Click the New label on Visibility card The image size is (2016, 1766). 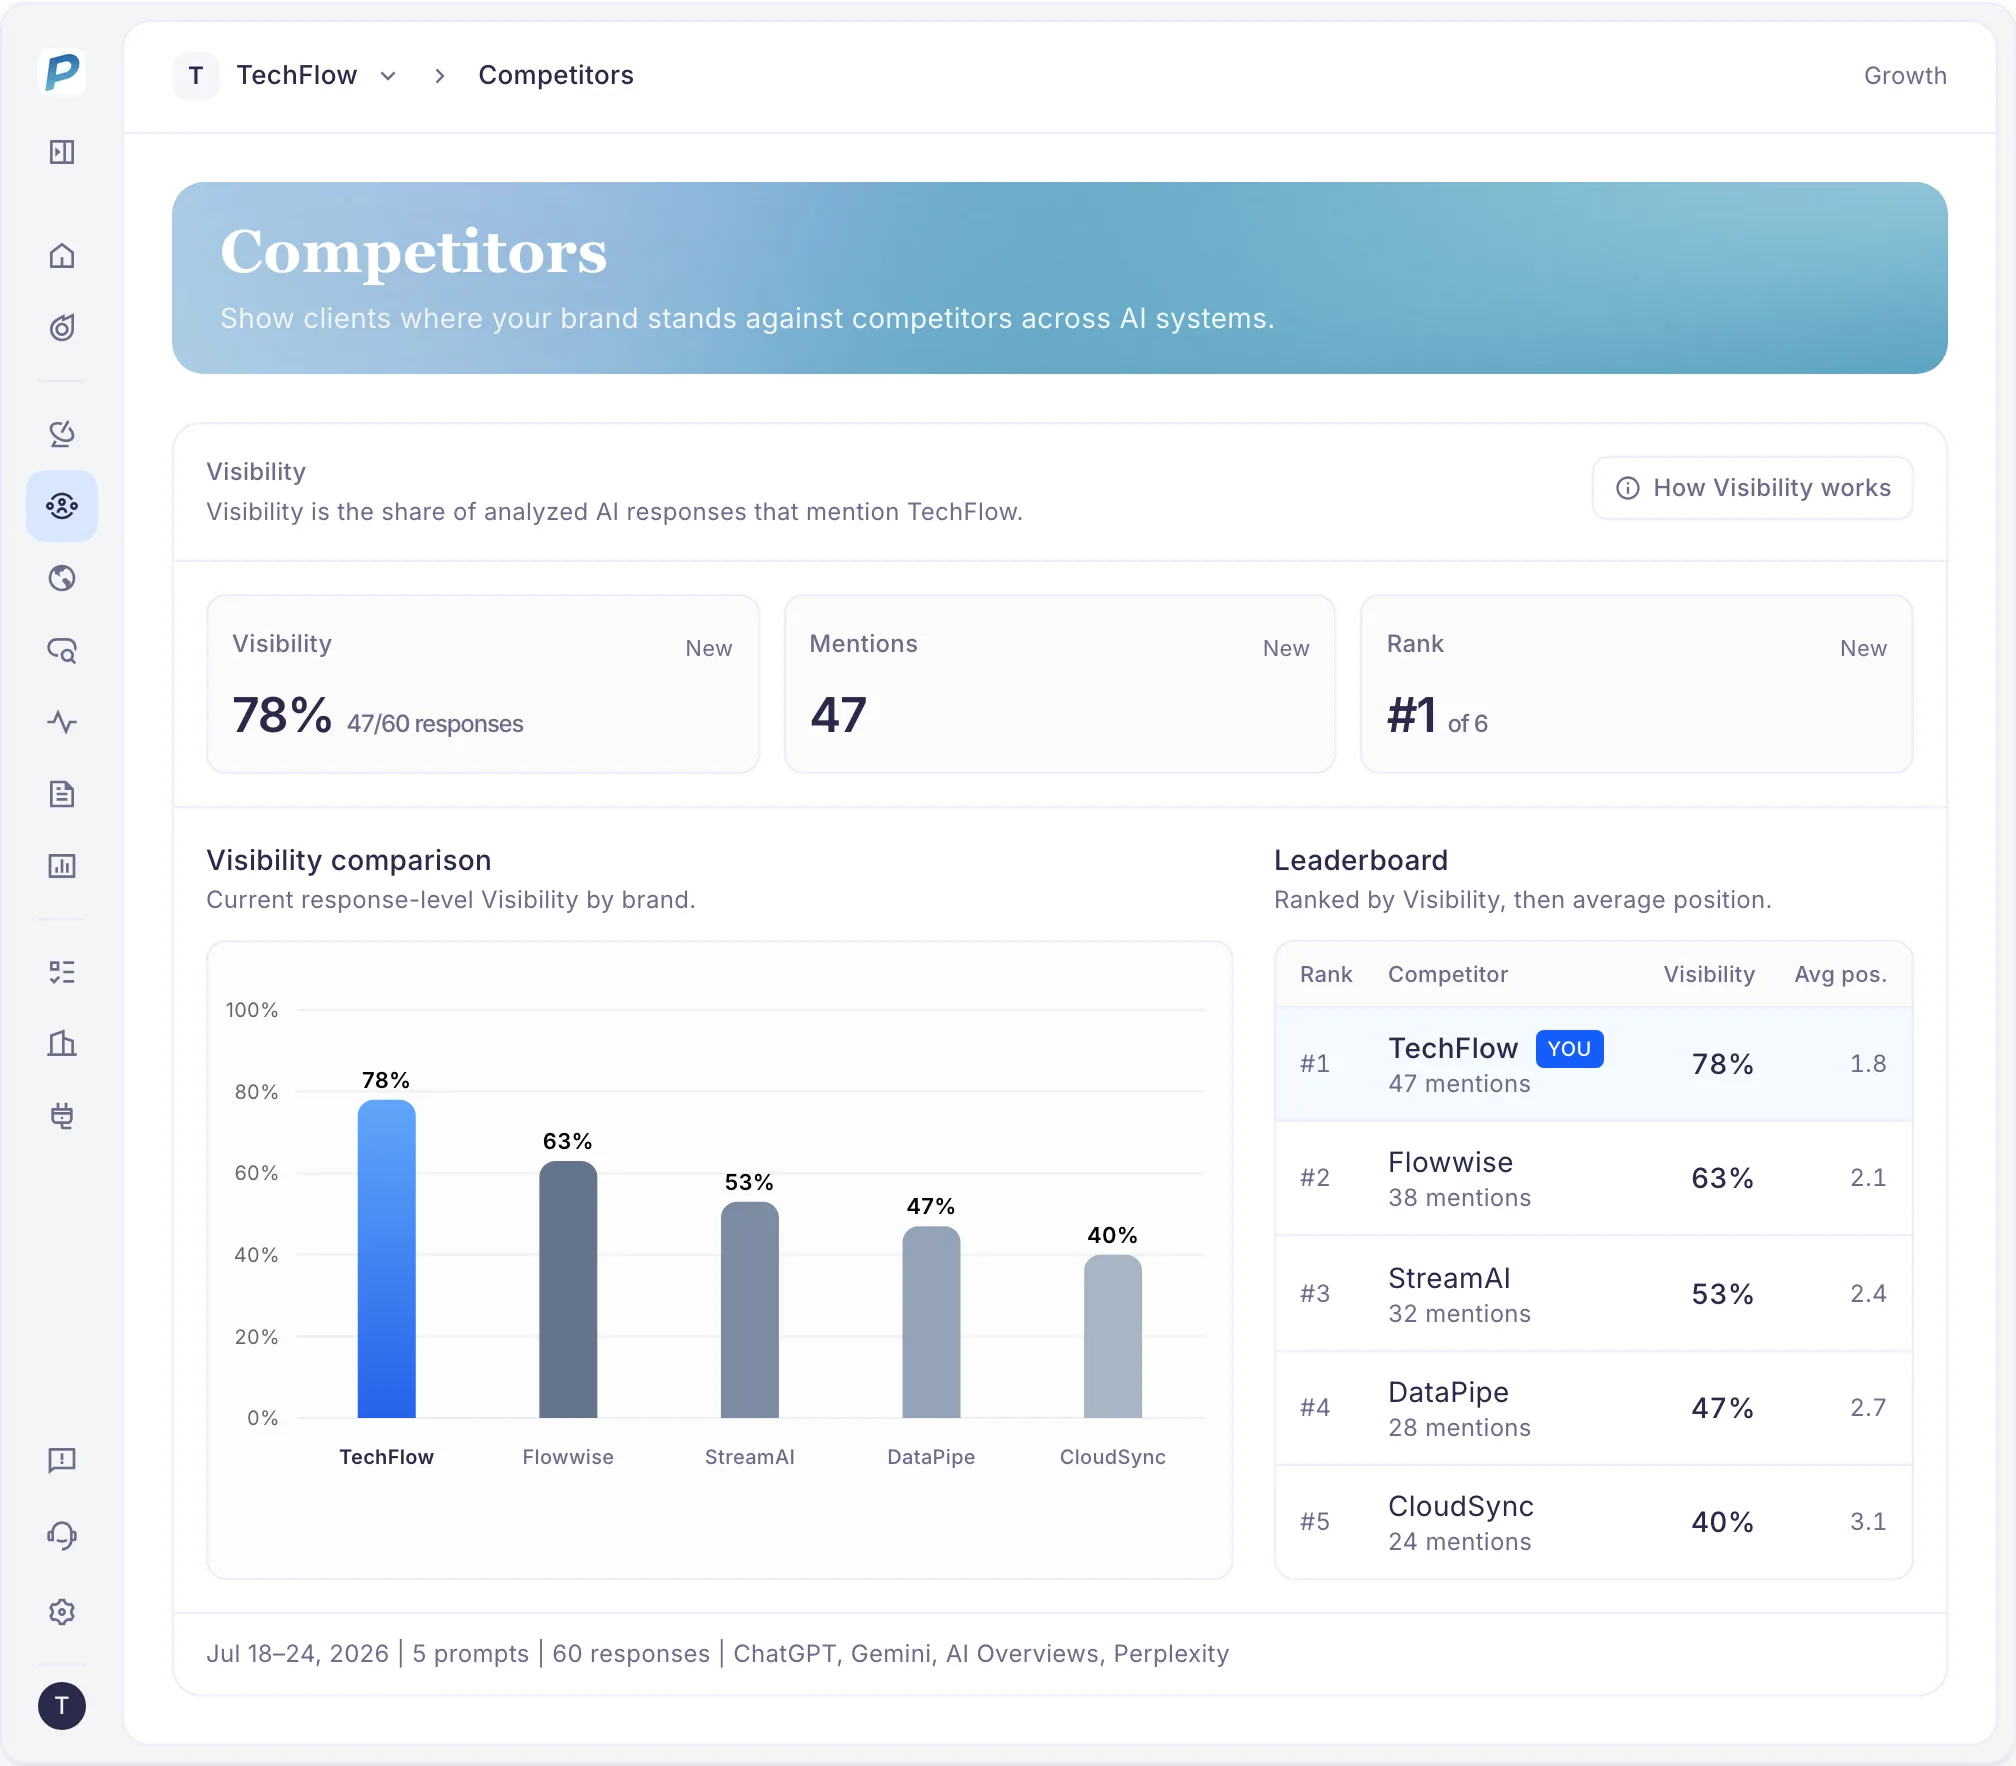click(x=709, y=648)
